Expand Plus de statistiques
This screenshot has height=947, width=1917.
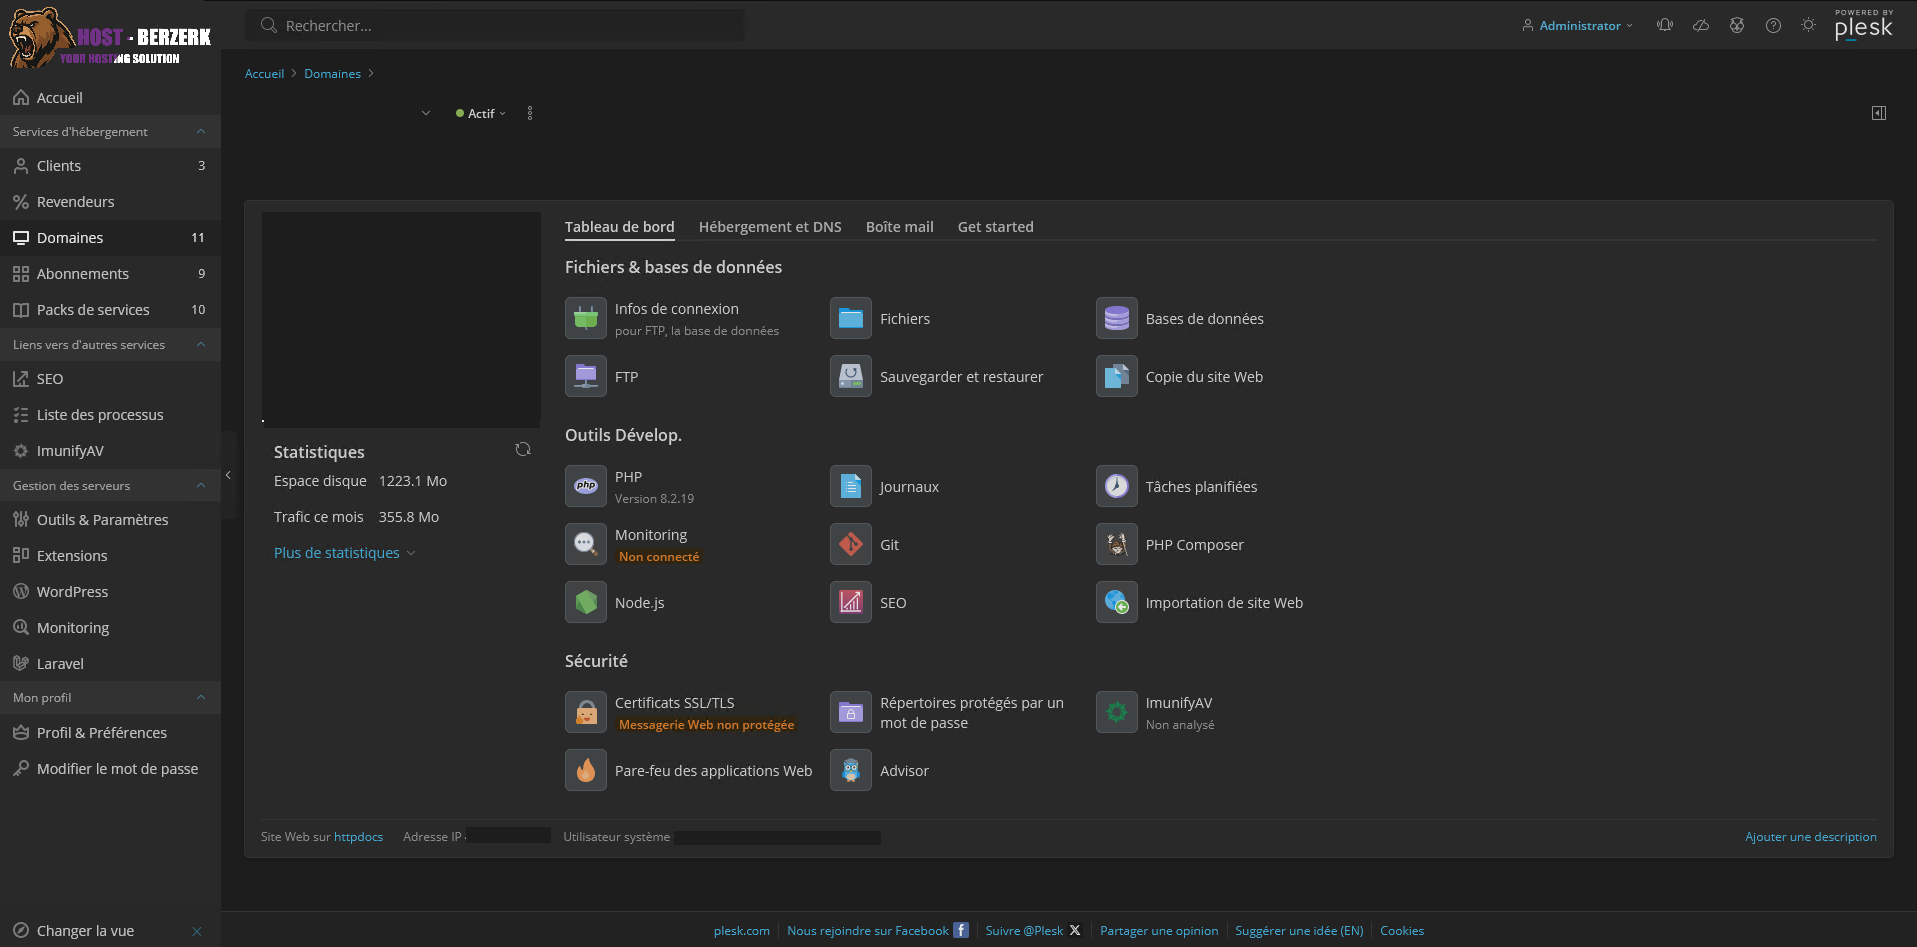(344, 553)
